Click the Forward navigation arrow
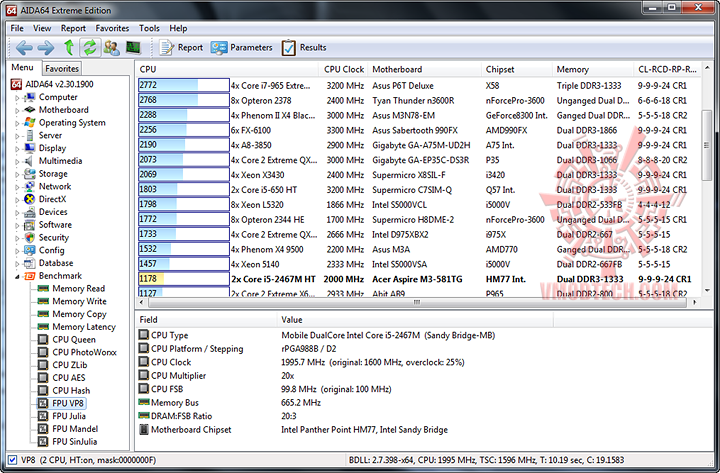Viewport: 720px width, 473px height. (45, 47)
